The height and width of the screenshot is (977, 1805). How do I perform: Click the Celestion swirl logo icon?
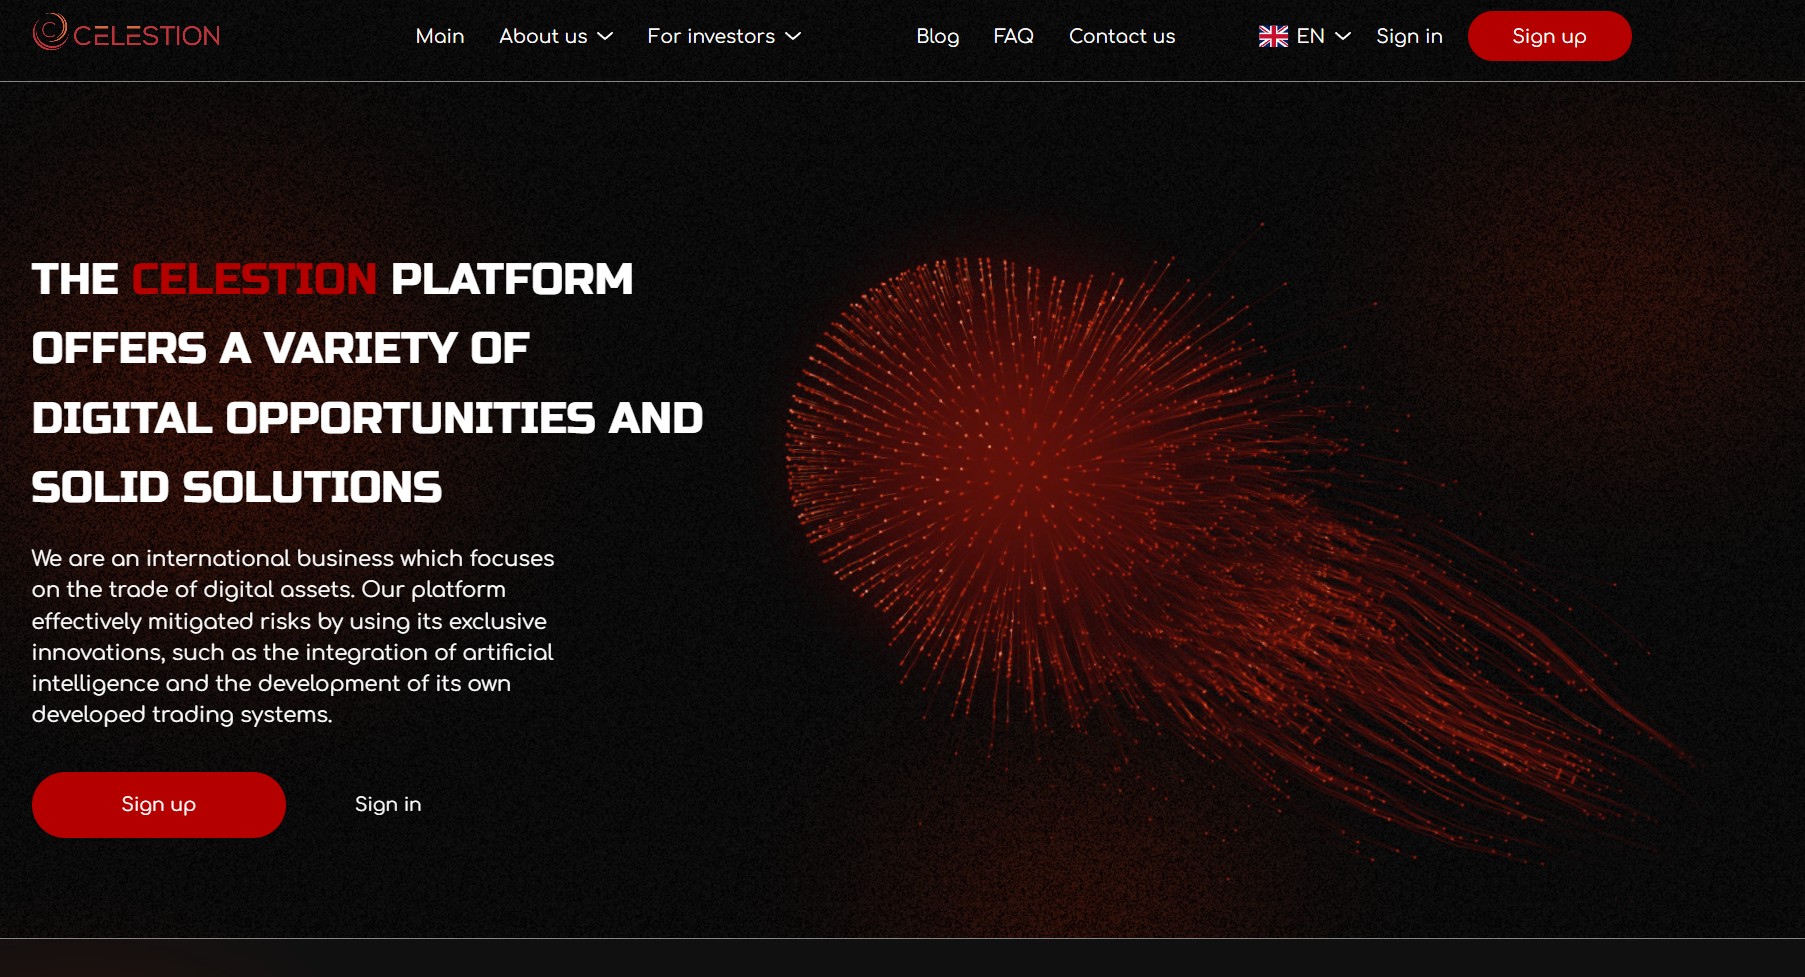point(49,32)
